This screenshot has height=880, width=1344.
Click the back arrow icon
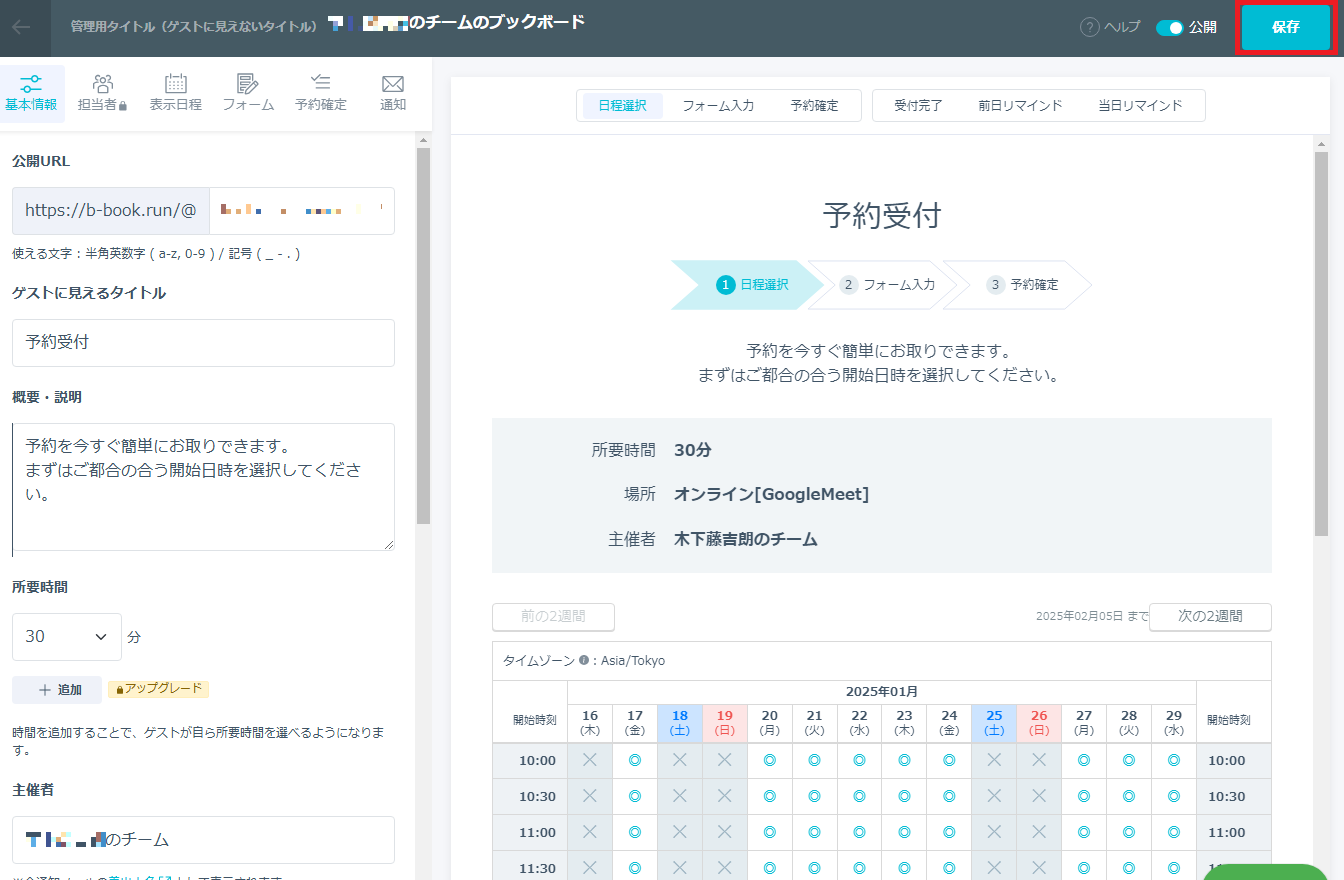[x=22, y=27]
